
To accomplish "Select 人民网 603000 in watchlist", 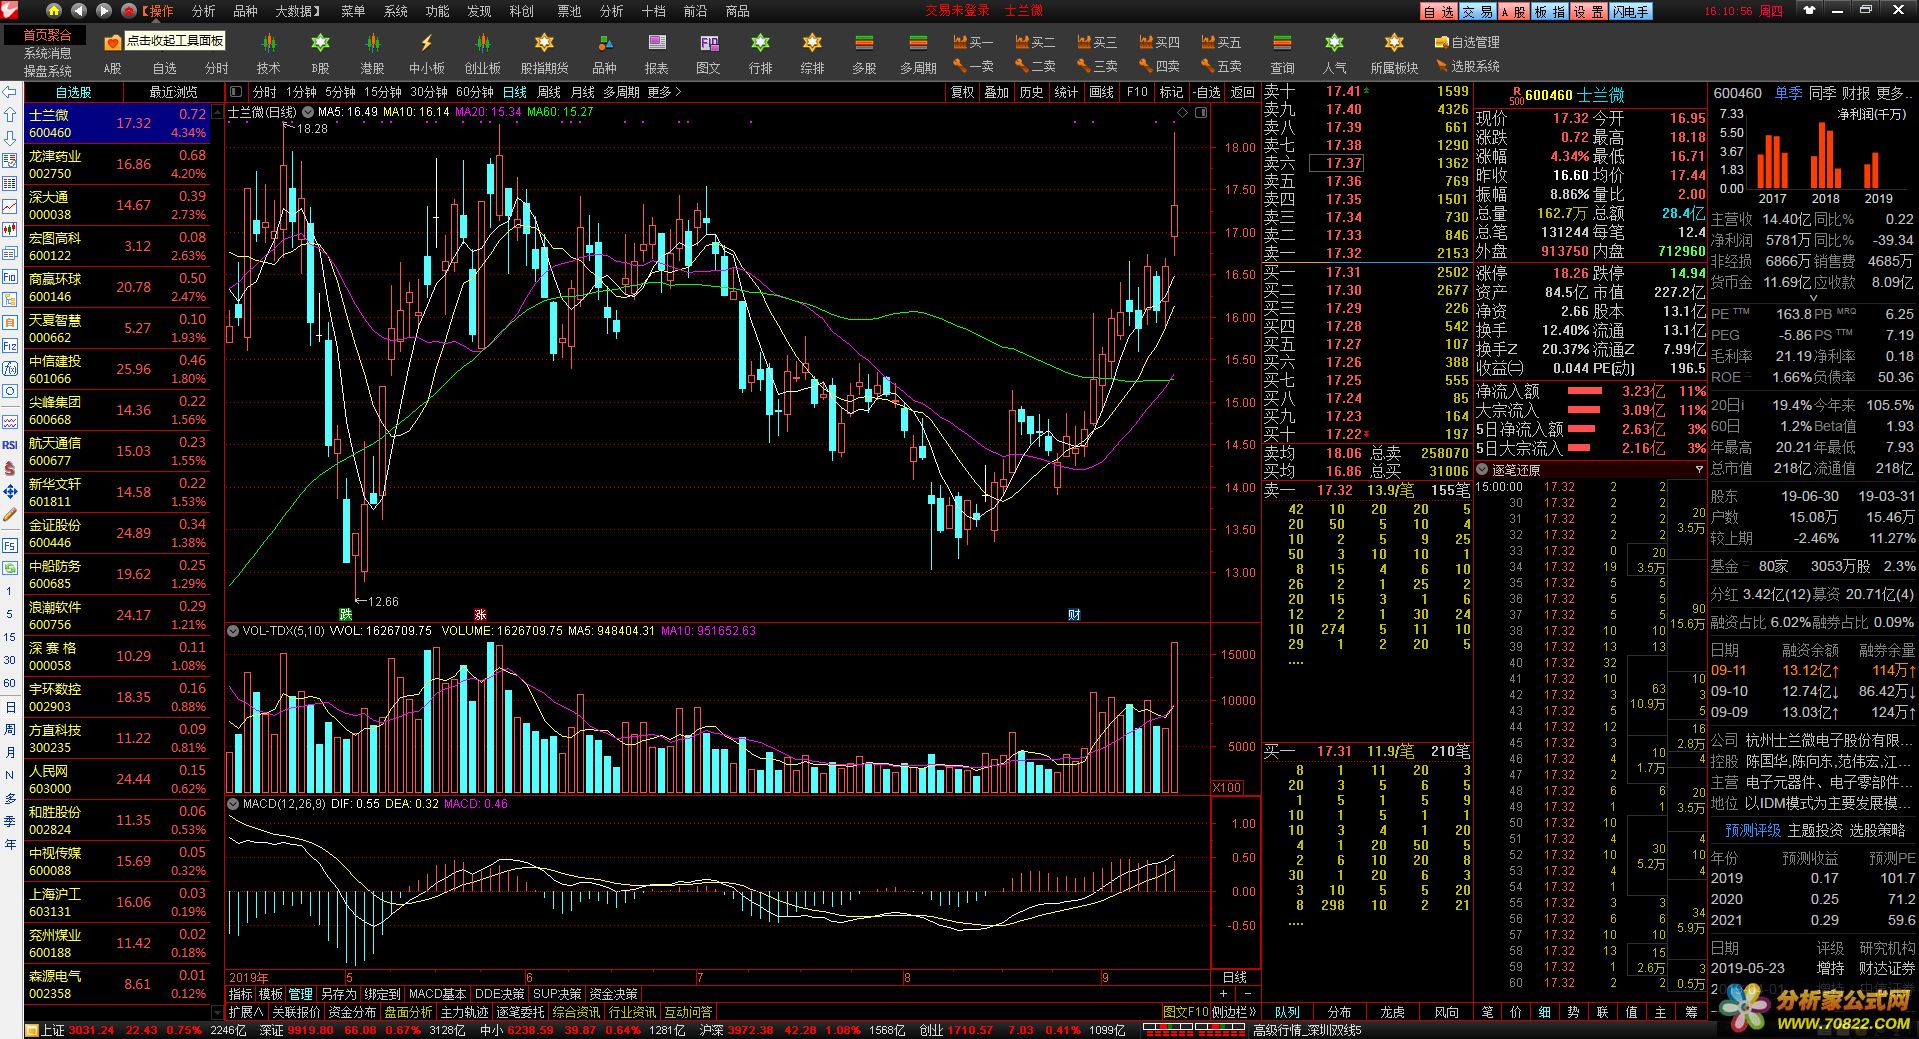I will [117, 779].
